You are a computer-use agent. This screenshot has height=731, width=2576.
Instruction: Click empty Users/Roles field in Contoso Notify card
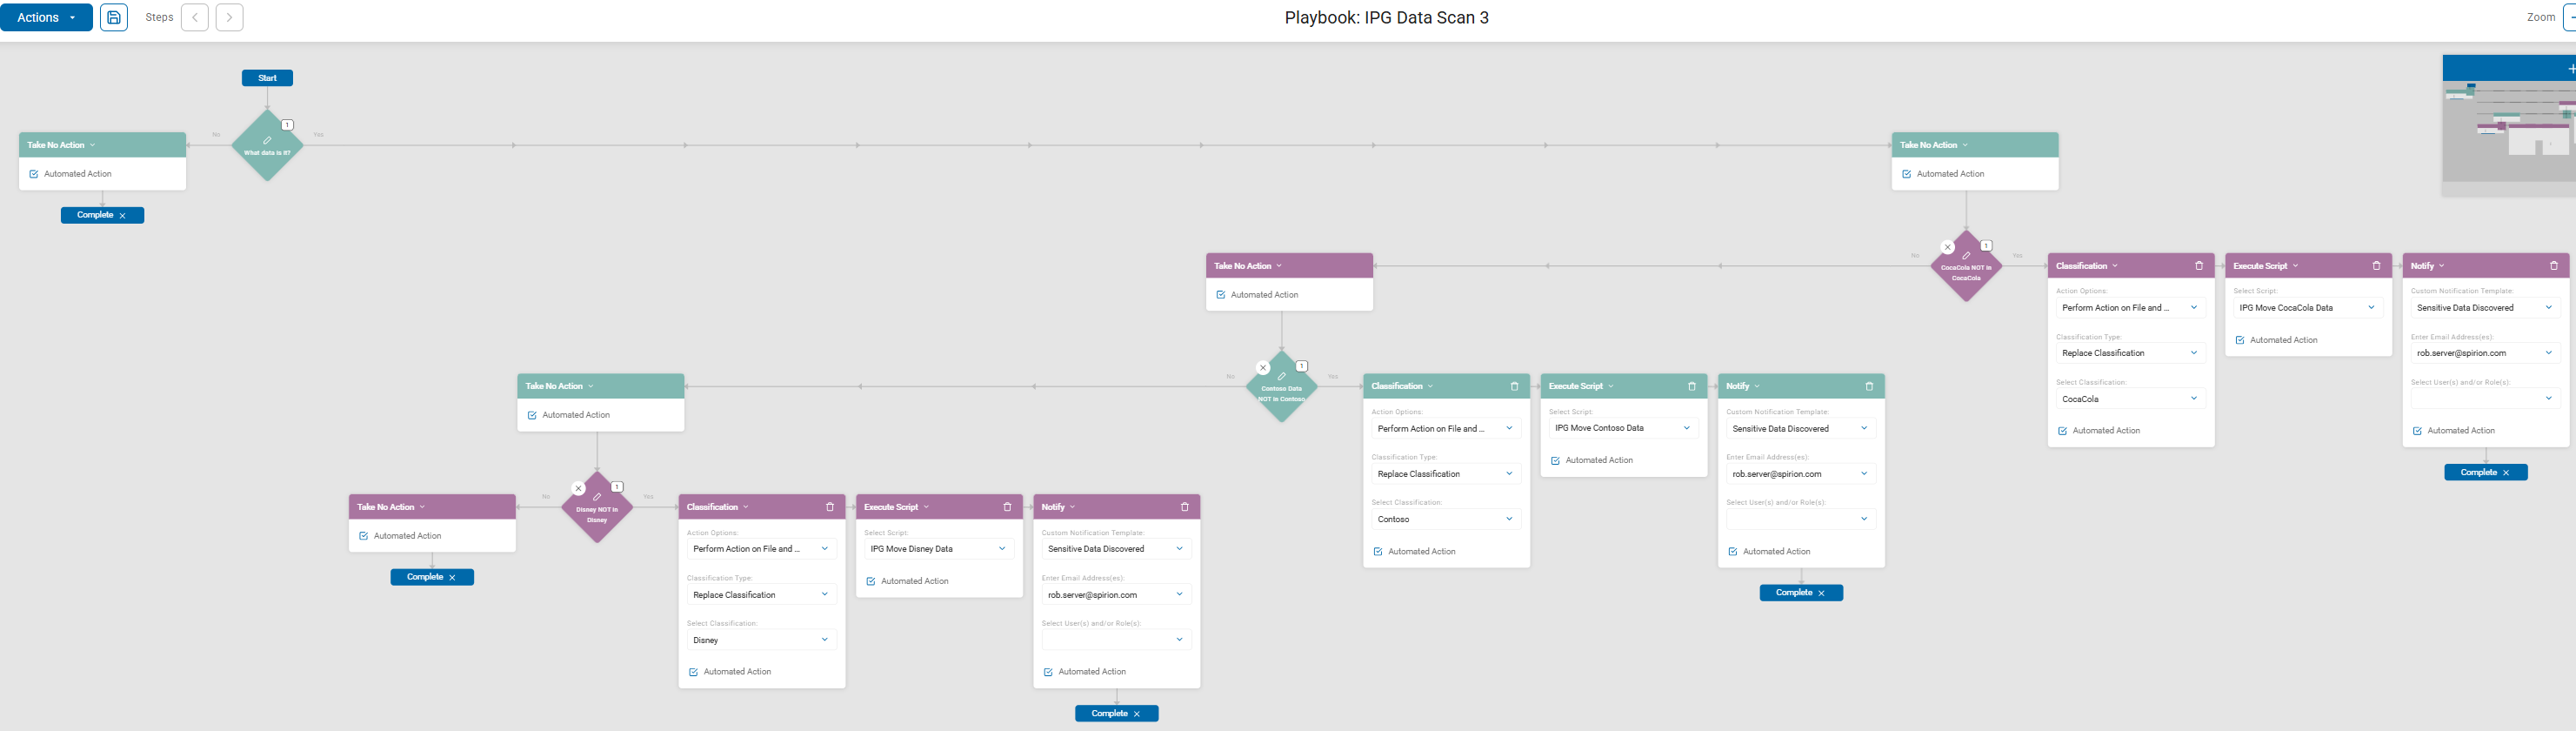(x=1799, y=519)
